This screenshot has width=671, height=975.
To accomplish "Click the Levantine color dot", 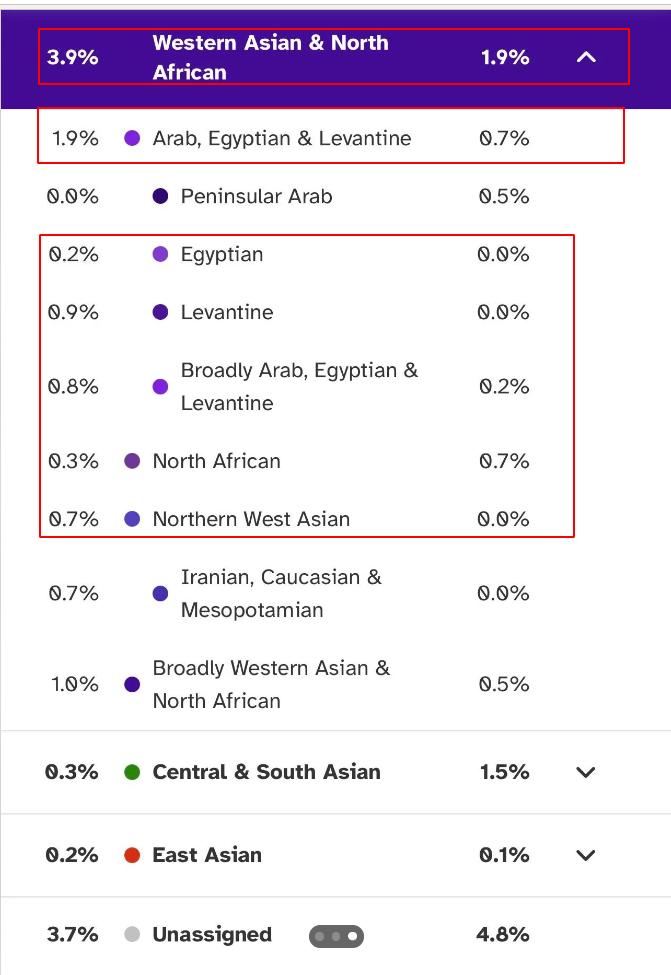I will pos(160,313).
